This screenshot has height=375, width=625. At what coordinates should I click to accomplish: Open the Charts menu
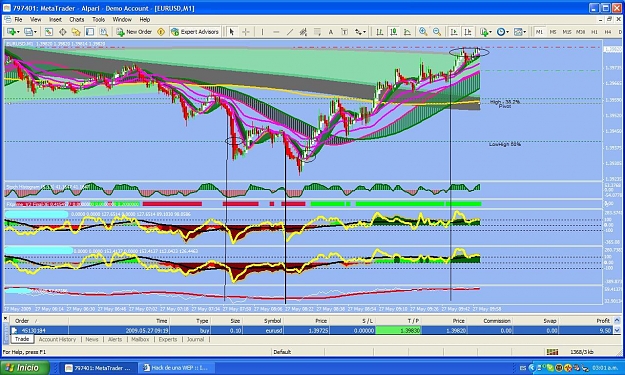77,20
